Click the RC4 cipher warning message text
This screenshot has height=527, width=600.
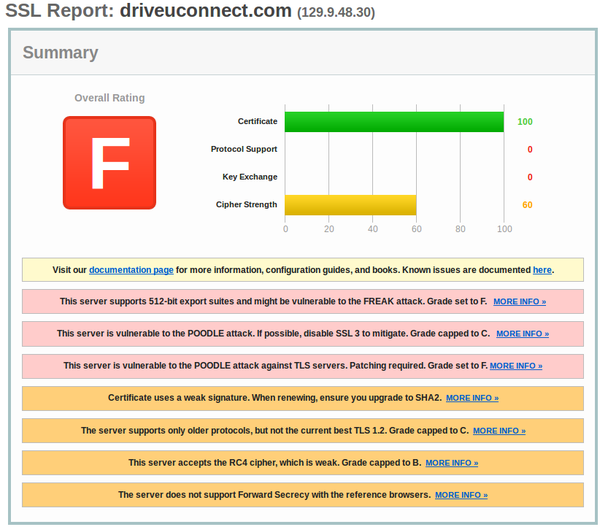pos(275,463)
